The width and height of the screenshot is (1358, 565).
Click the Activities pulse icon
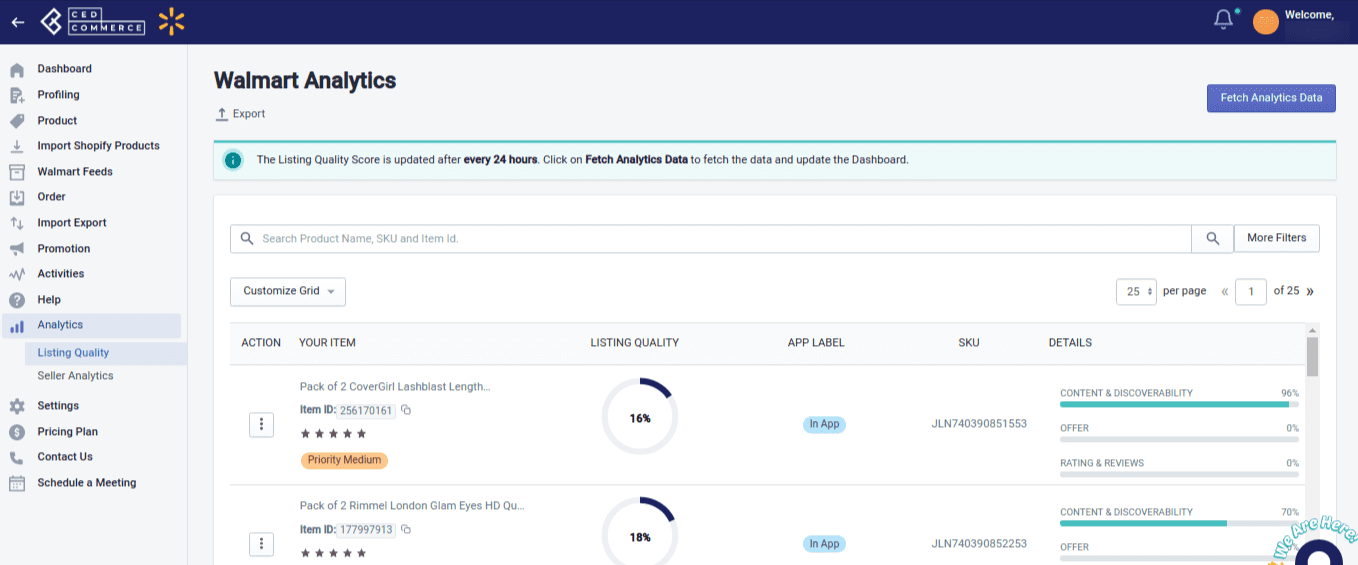tap(17, 274)
